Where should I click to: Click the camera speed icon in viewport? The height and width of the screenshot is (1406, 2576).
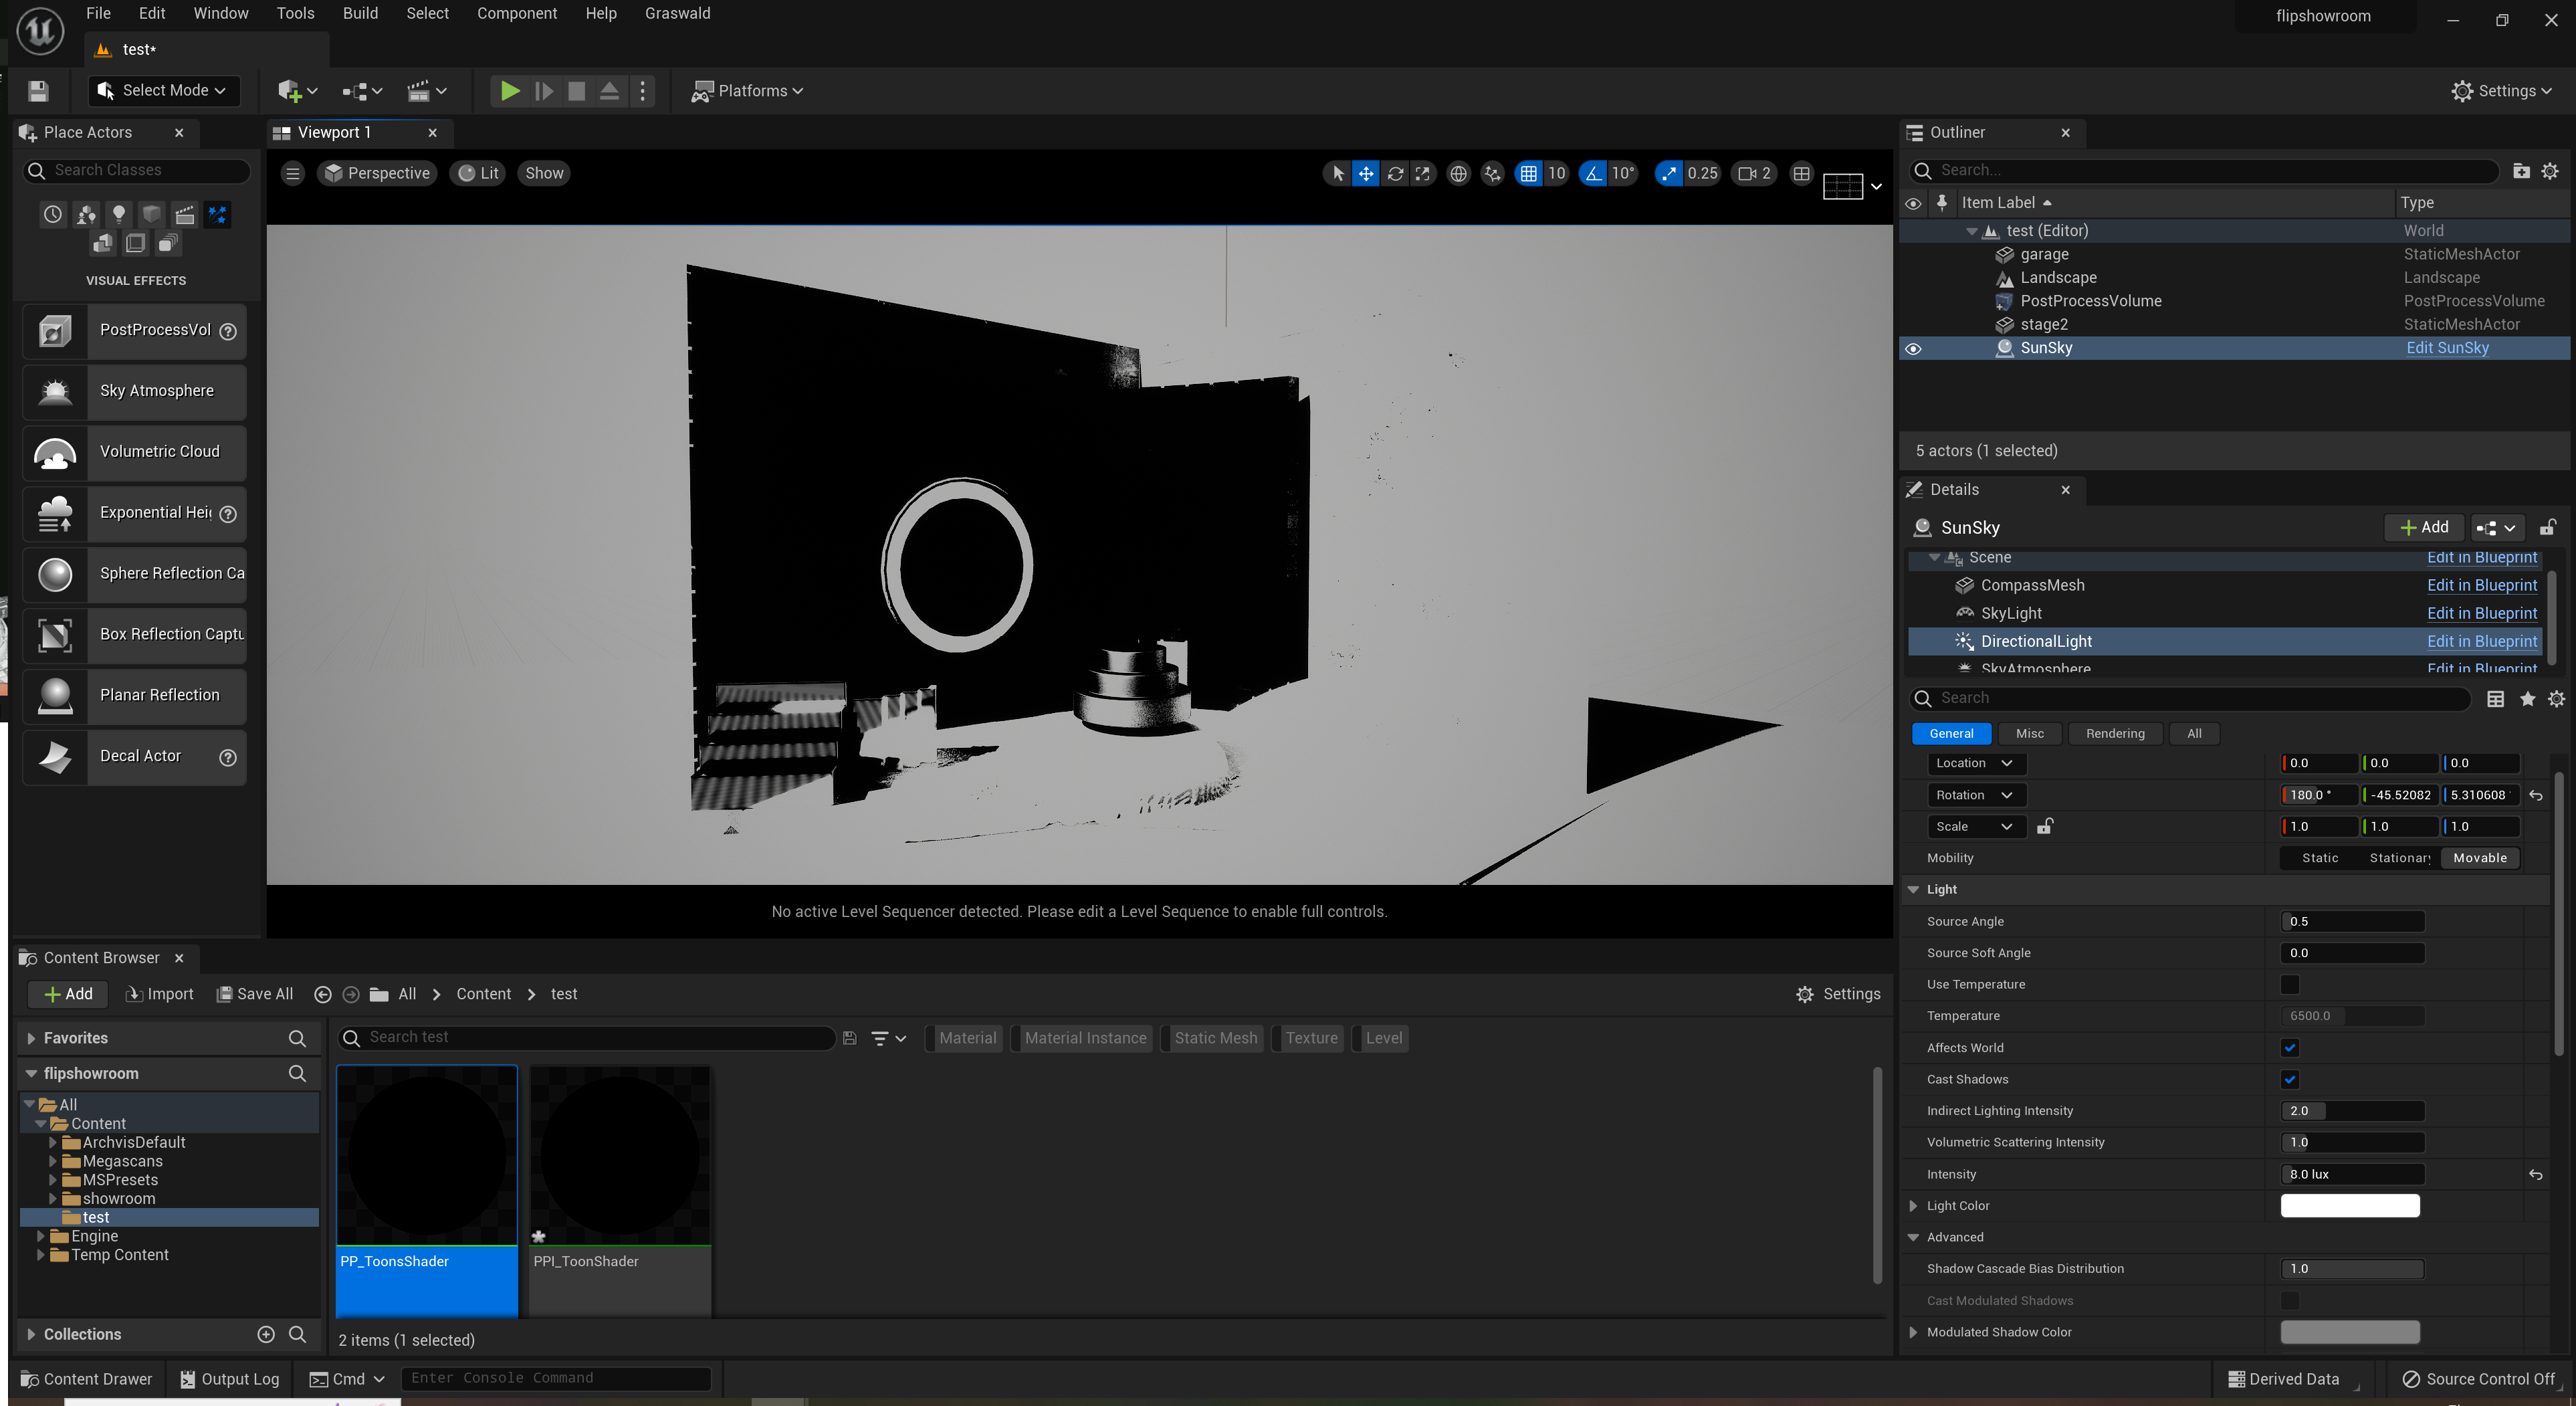tap(1747, 173)
